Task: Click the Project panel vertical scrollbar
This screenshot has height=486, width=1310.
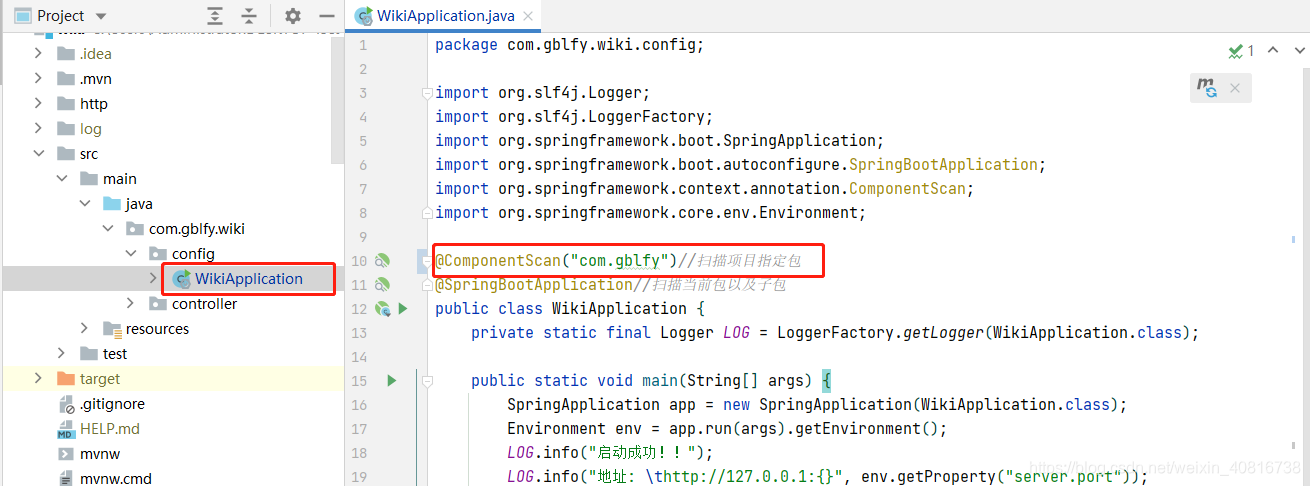Action: 337,100
